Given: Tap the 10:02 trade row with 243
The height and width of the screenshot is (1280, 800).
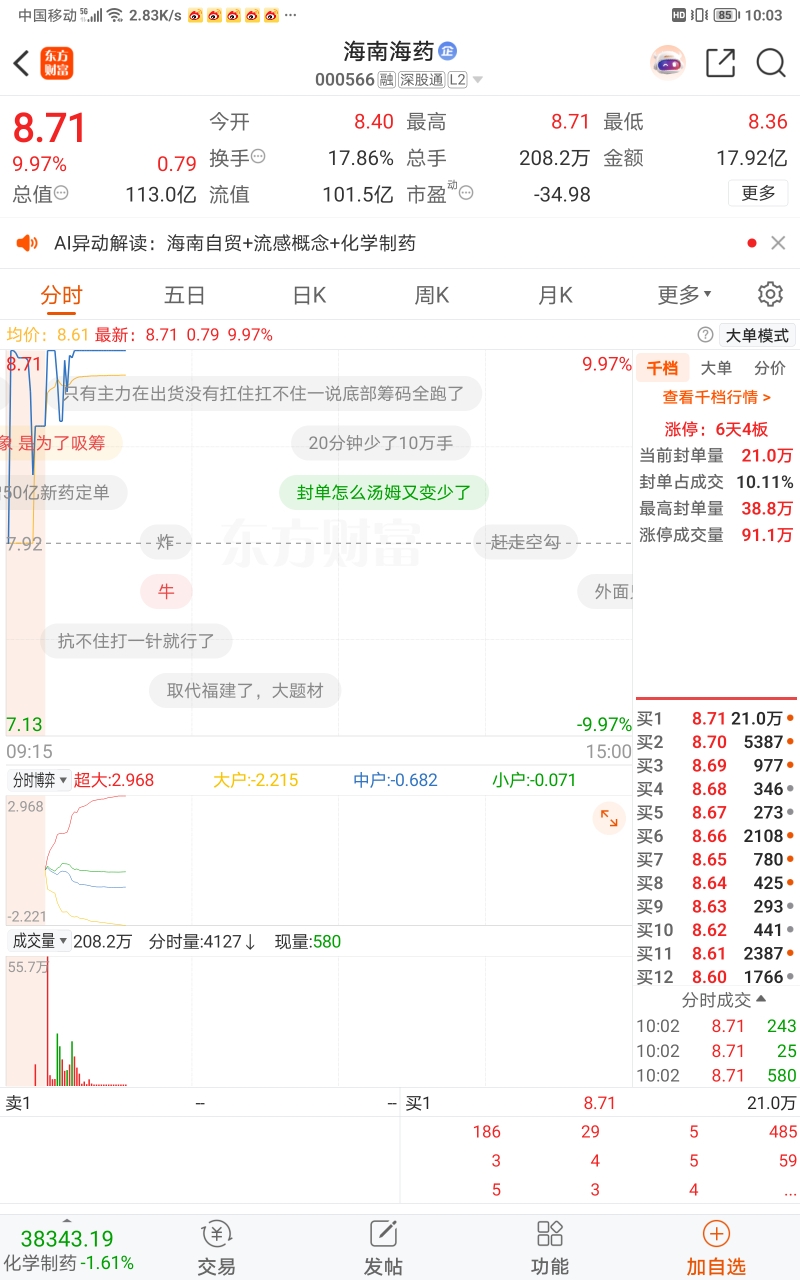Looking at the screenshot, I should click(x=716, y=1026).
